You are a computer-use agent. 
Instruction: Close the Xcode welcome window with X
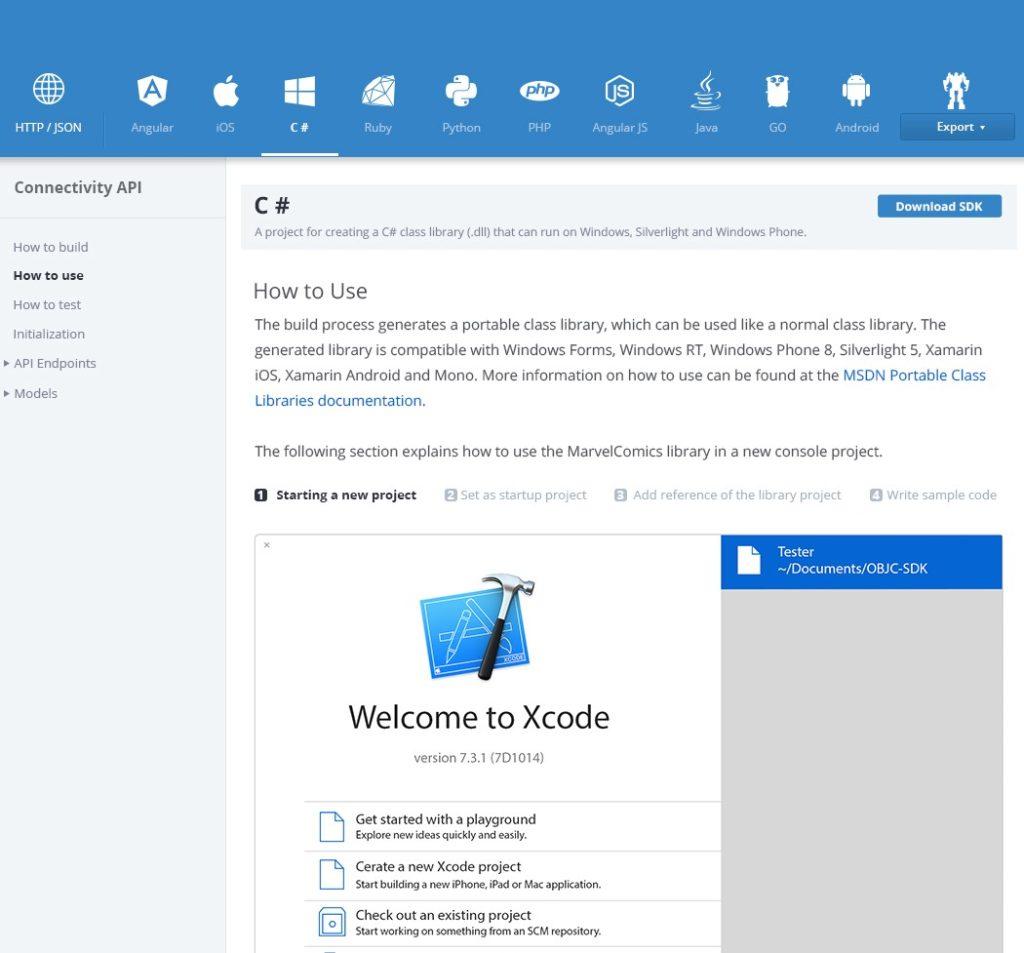click(x=266, y=545)
